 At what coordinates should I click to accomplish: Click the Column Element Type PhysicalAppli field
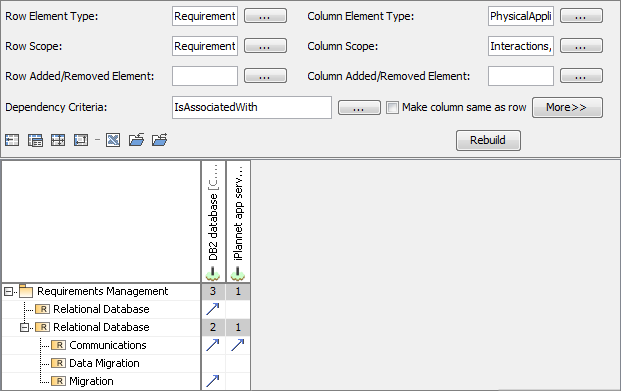(x=521, y=16)
